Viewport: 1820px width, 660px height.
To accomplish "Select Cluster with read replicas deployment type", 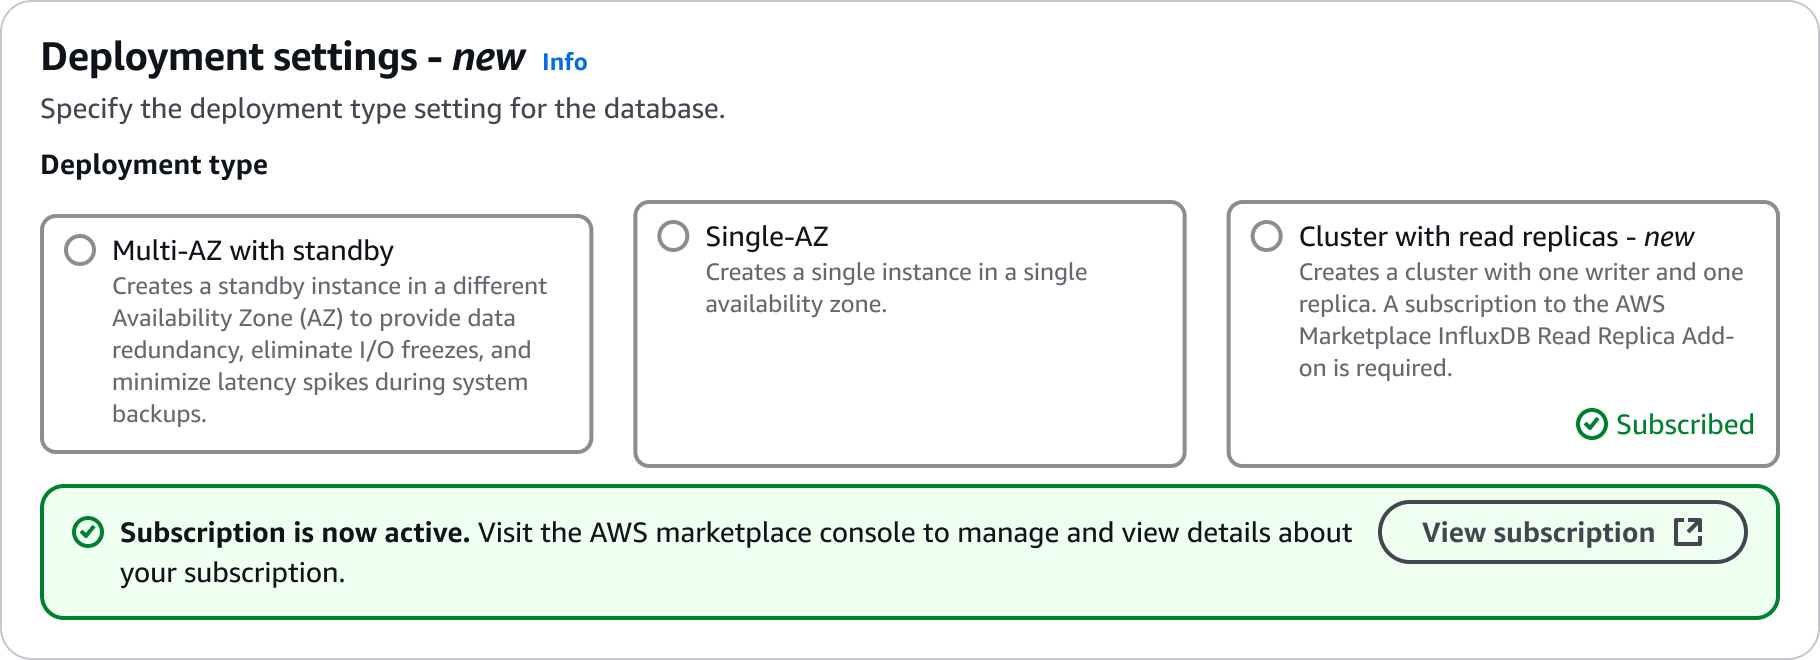I will pos(1265,236).
